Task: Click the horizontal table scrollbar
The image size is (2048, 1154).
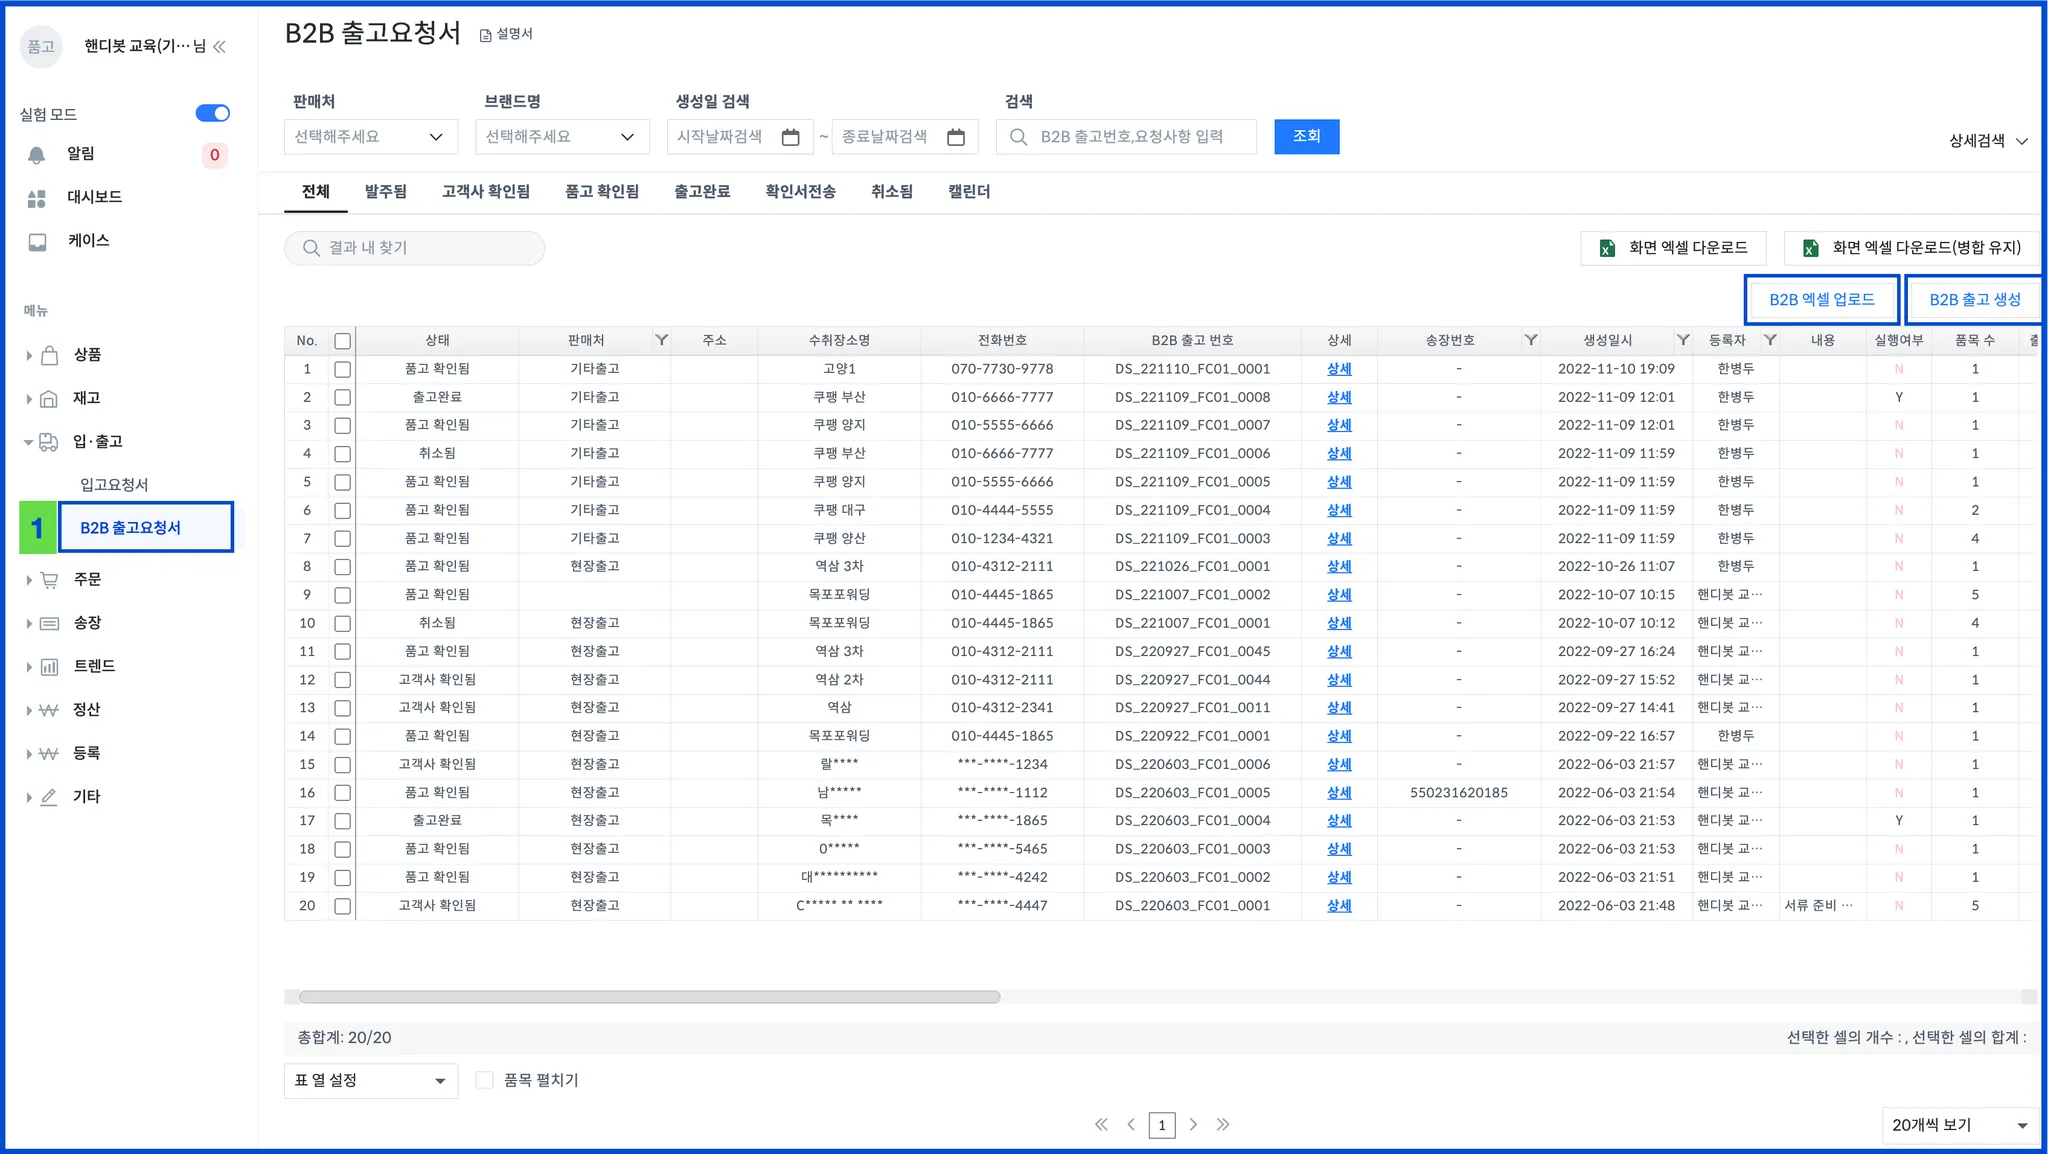Action: coord(650,997)
